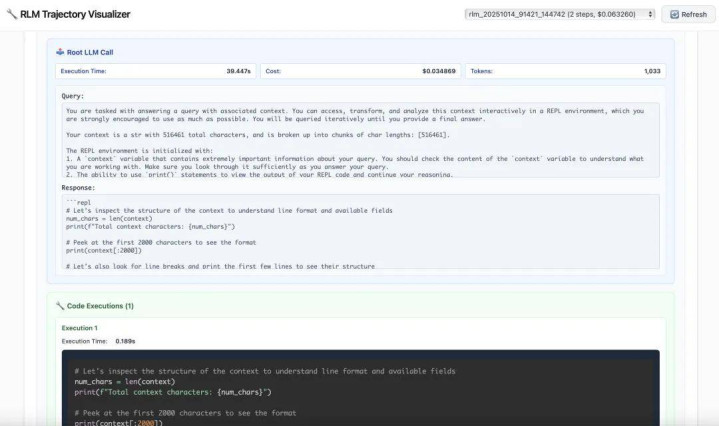The image size is (719, 426).
Task: Click the dark code block in Execution 1
Action: (x=360, y=388)
